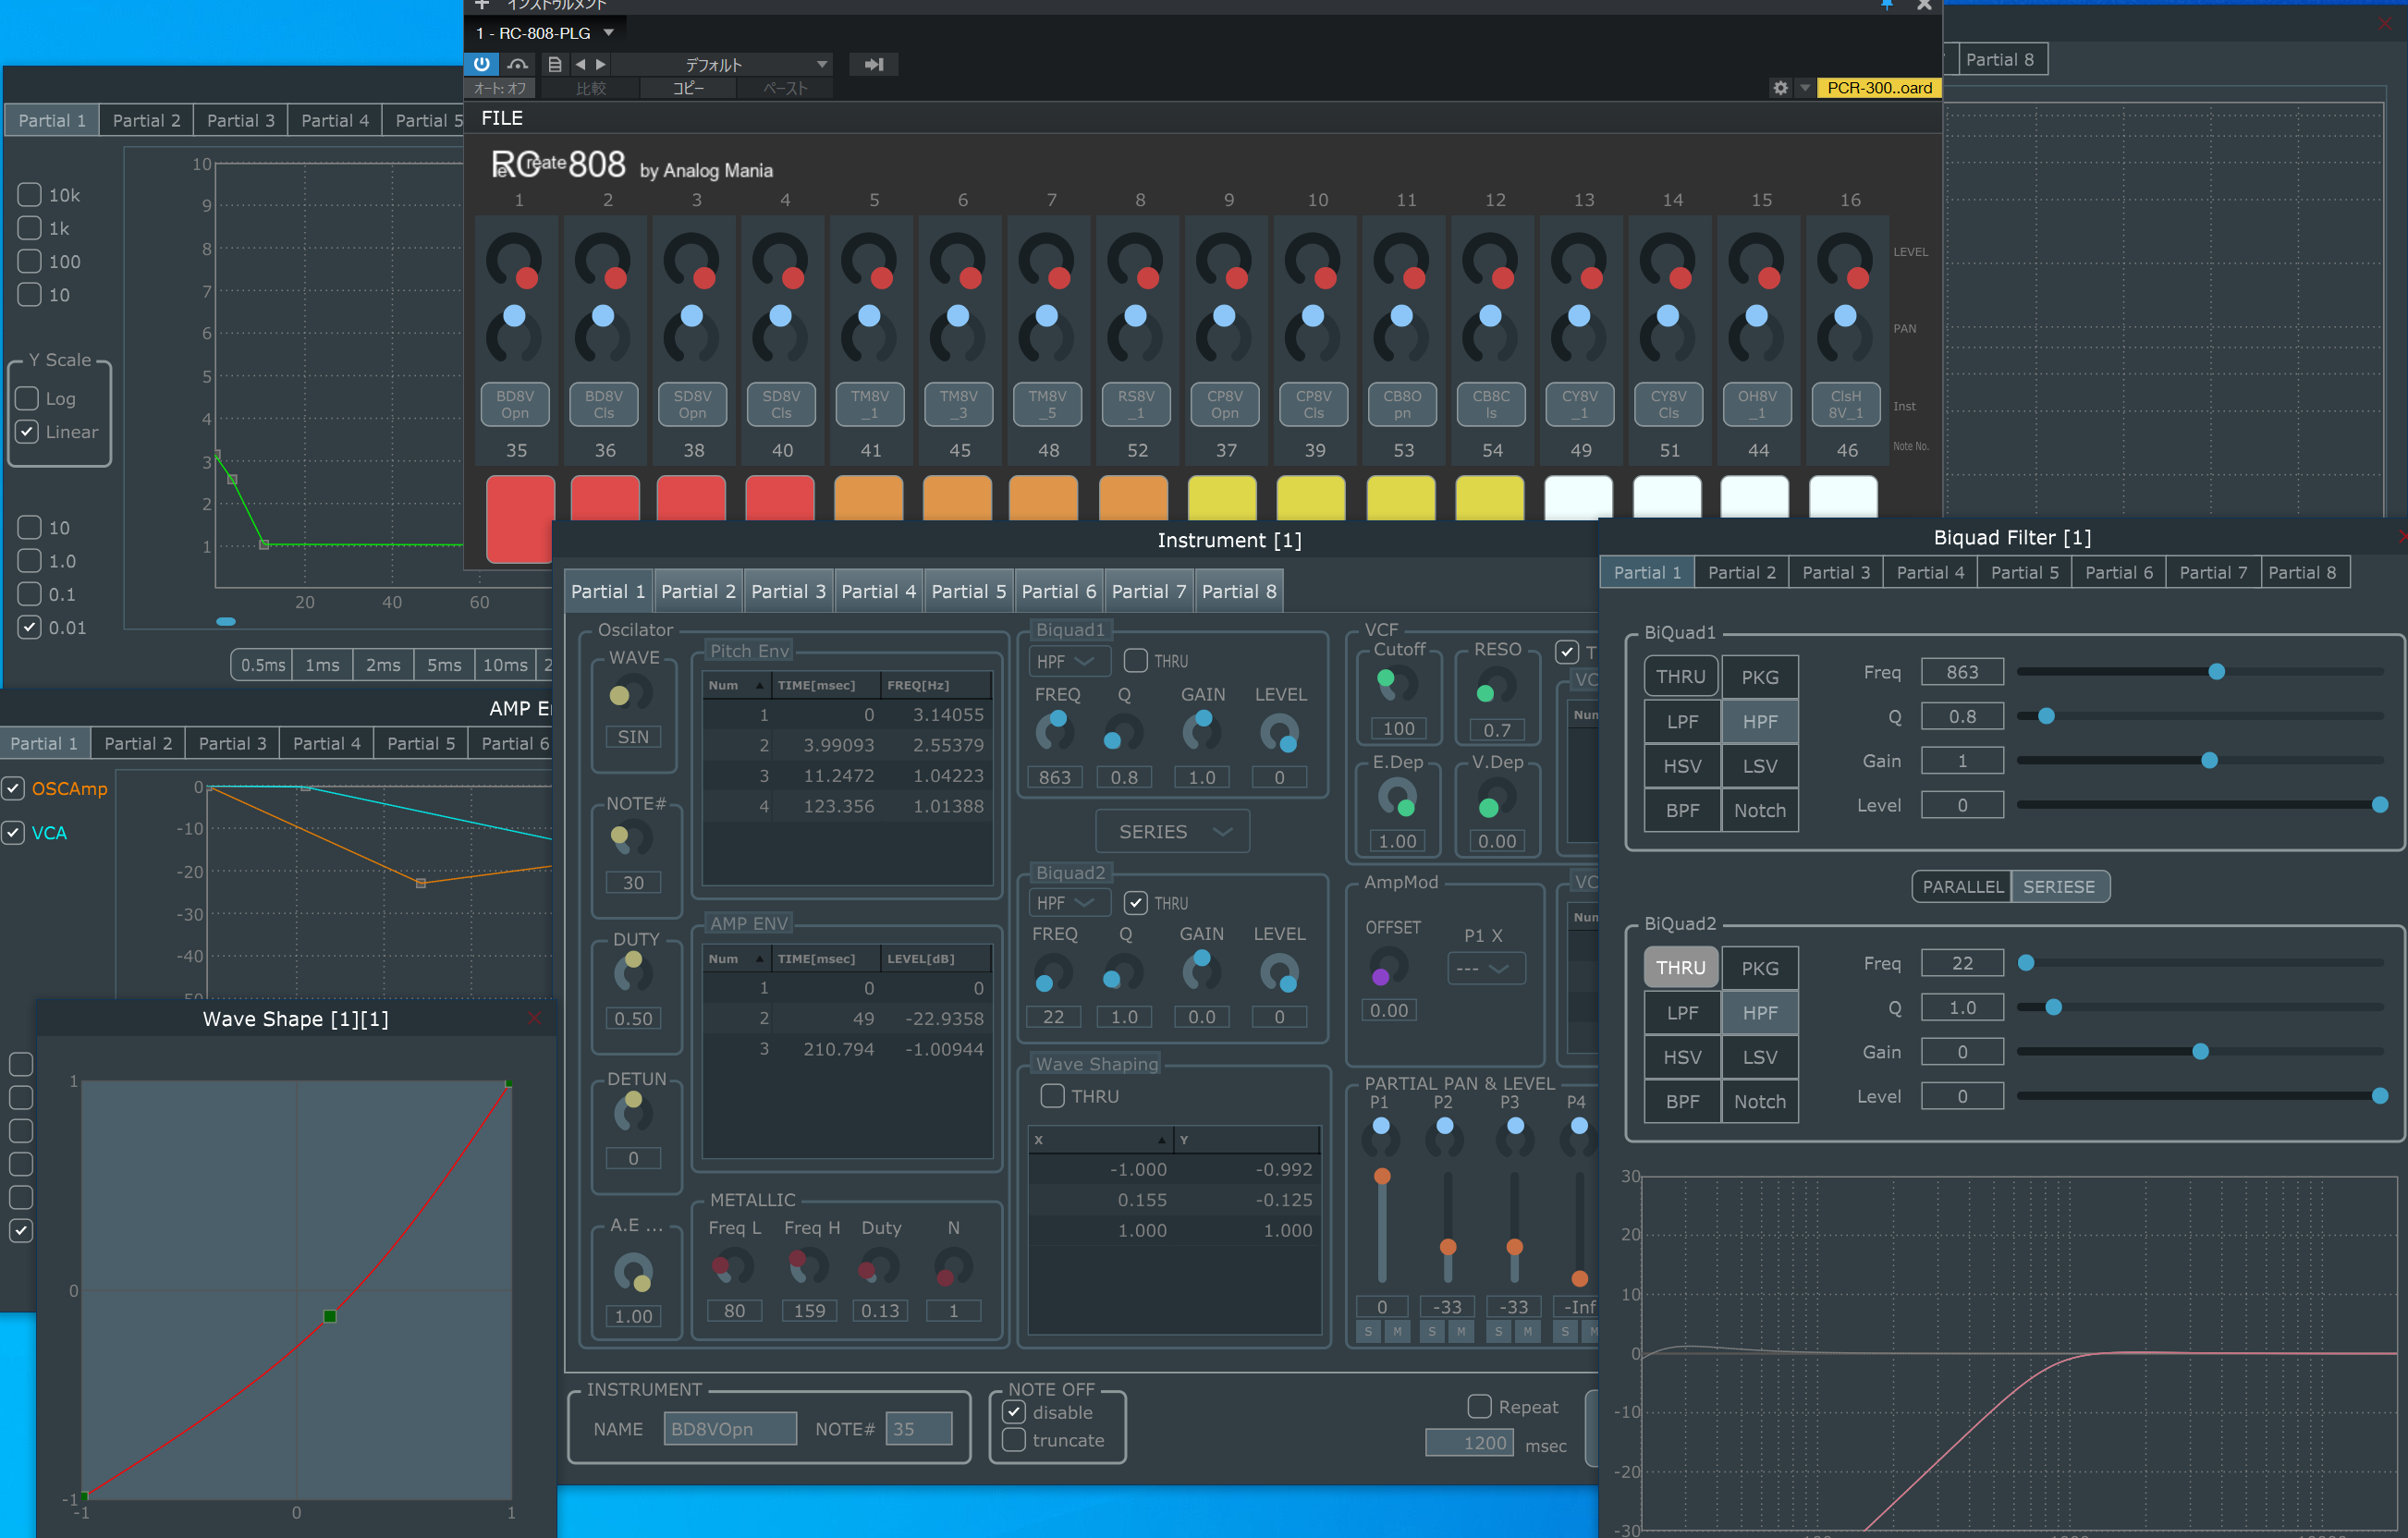Open the FILE menu of RC-808
Viewport: 2408px width, 1538px height.
coord(502,118)
